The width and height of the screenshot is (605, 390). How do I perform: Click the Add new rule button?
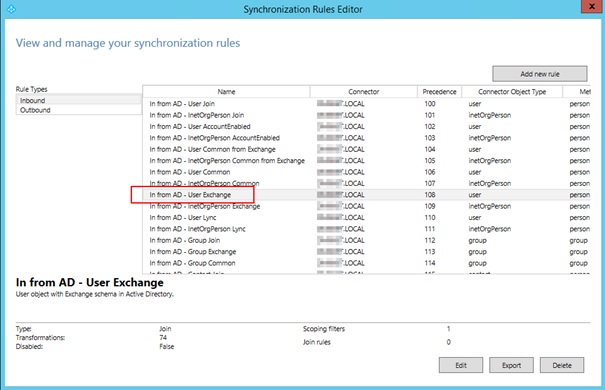pyautogui.click(x=540, y=74)
